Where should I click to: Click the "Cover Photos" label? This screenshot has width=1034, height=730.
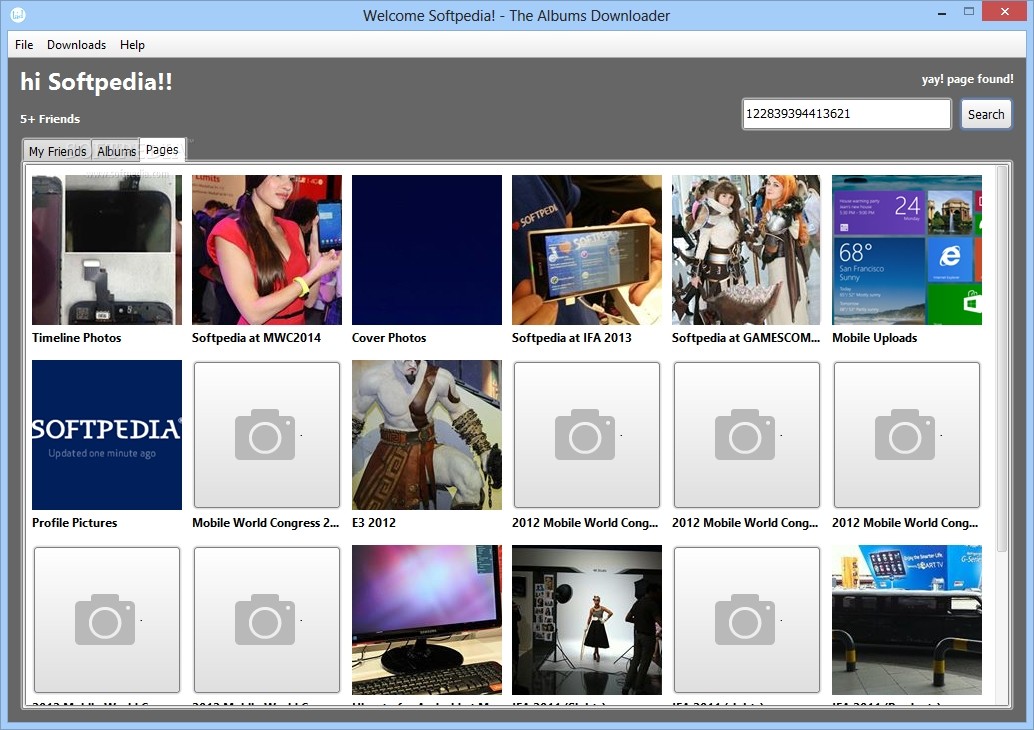pos(389,338)
